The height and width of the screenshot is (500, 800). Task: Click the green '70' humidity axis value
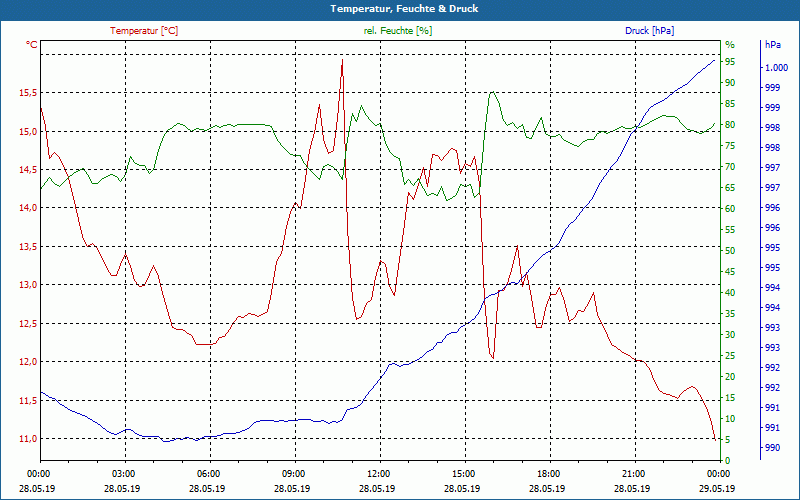point(730,167)
